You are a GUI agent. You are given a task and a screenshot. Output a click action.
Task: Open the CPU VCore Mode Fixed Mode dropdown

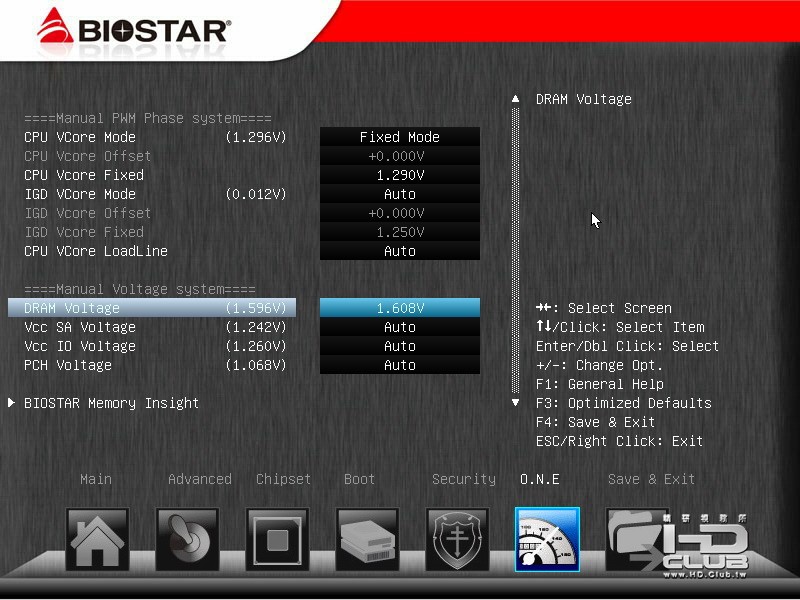coord(399,137)
